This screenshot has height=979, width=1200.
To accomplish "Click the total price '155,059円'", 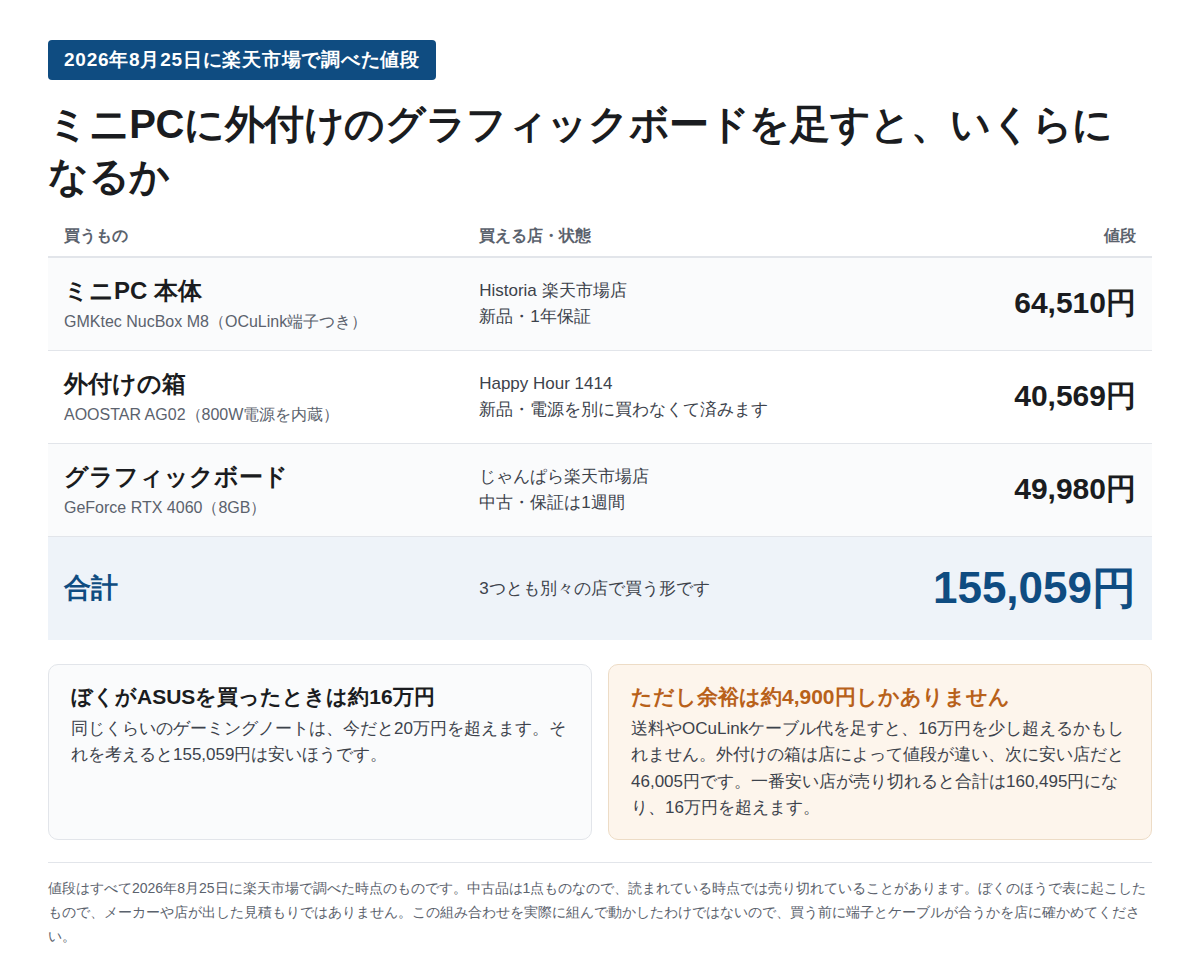I will tap(1034, 588).
